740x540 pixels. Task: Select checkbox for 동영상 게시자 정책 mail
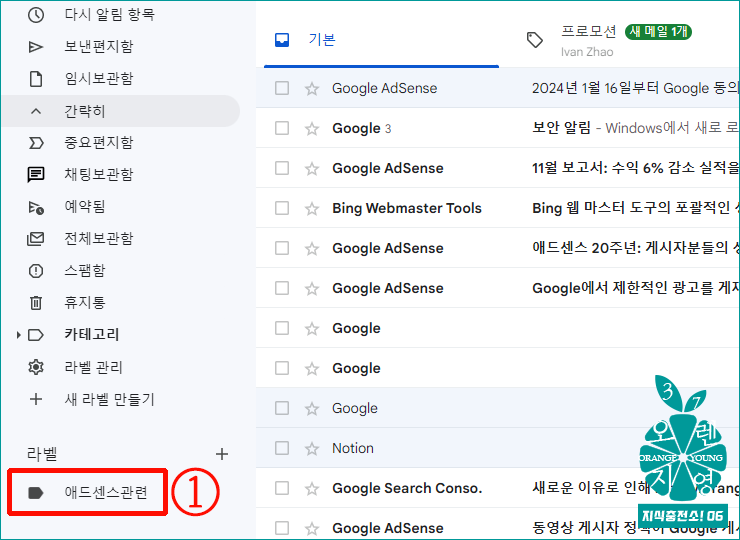(282, 528)
